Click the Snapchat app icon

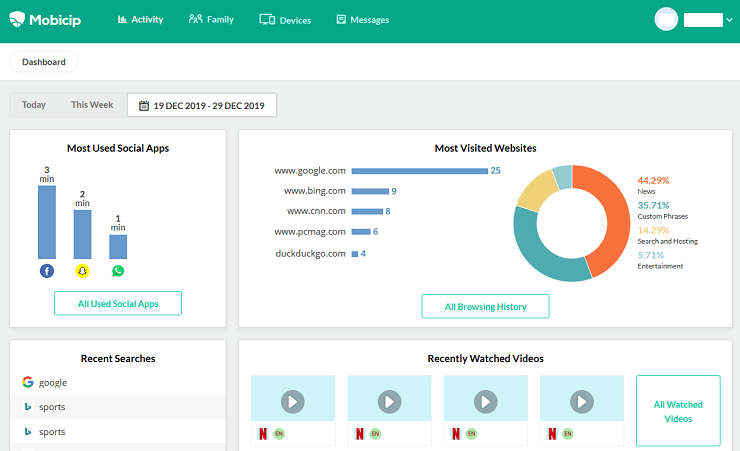pyautogui.click(x=82, y=271)
